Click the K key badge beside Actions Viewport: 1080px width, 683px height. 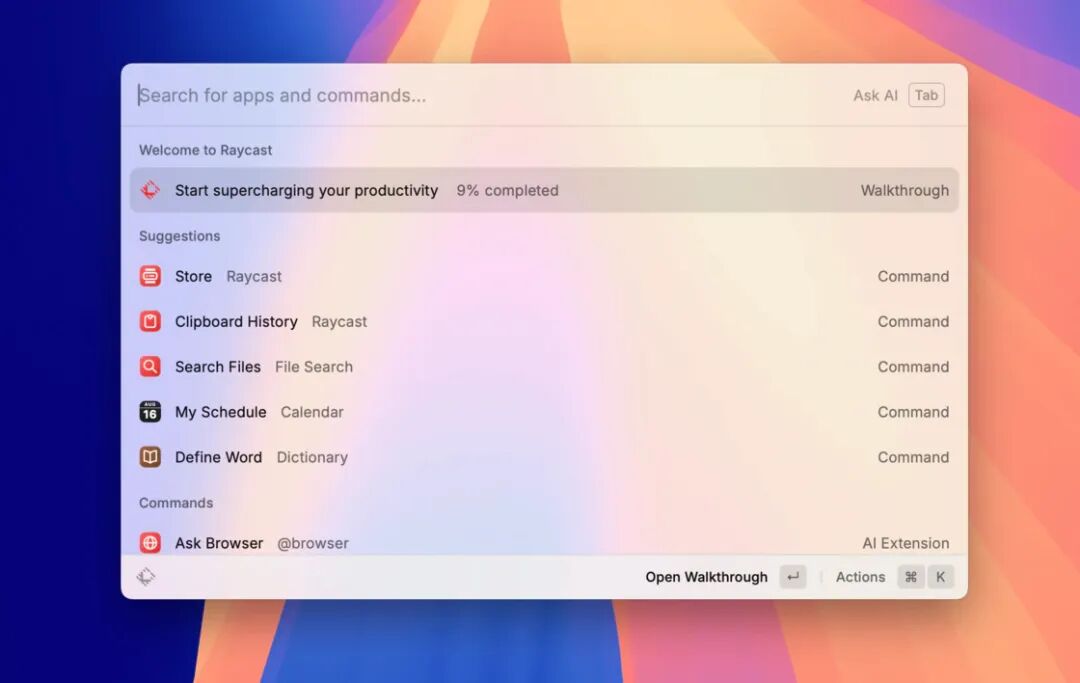tap(940, 577)
